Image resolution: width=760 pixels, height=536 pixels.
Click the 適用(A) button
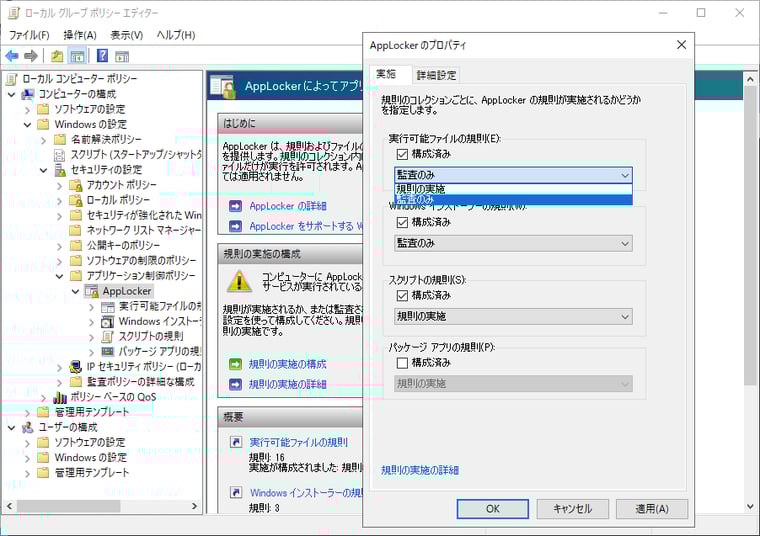click(x=652, y=509)
